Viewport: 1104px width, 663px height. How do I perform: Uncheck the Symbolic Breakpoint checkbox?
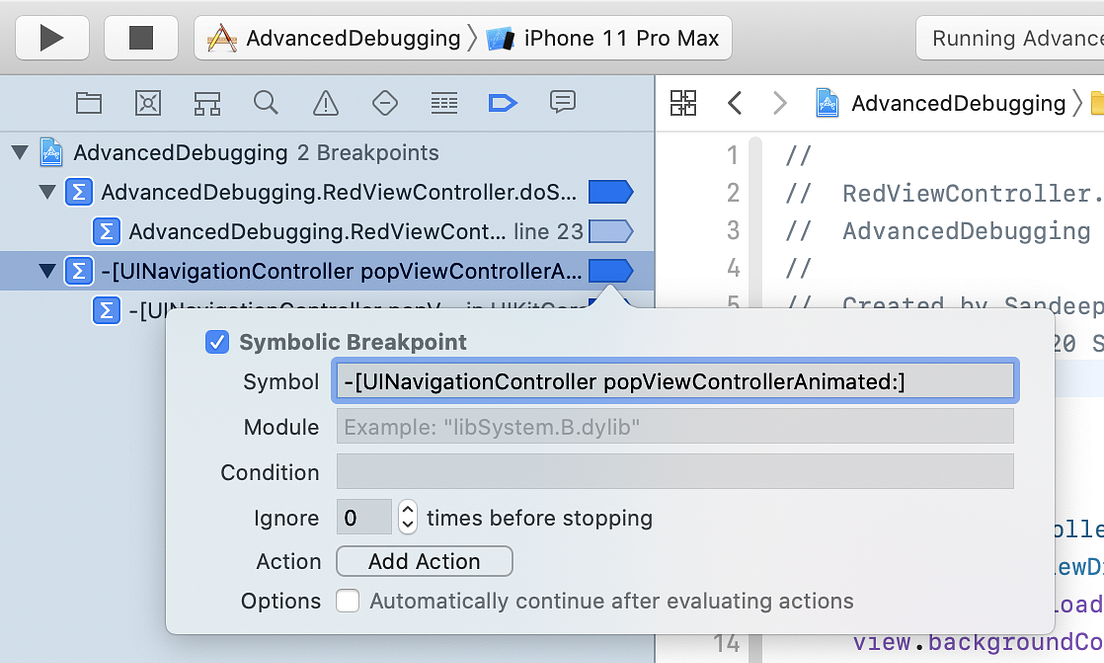(x=217, y=342)
